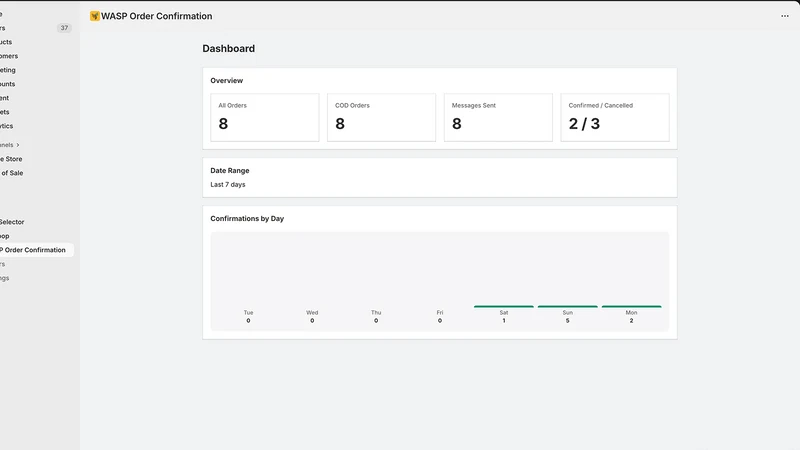Click the Monday bar in chart

pyautogui.click(x=632, y=307)
